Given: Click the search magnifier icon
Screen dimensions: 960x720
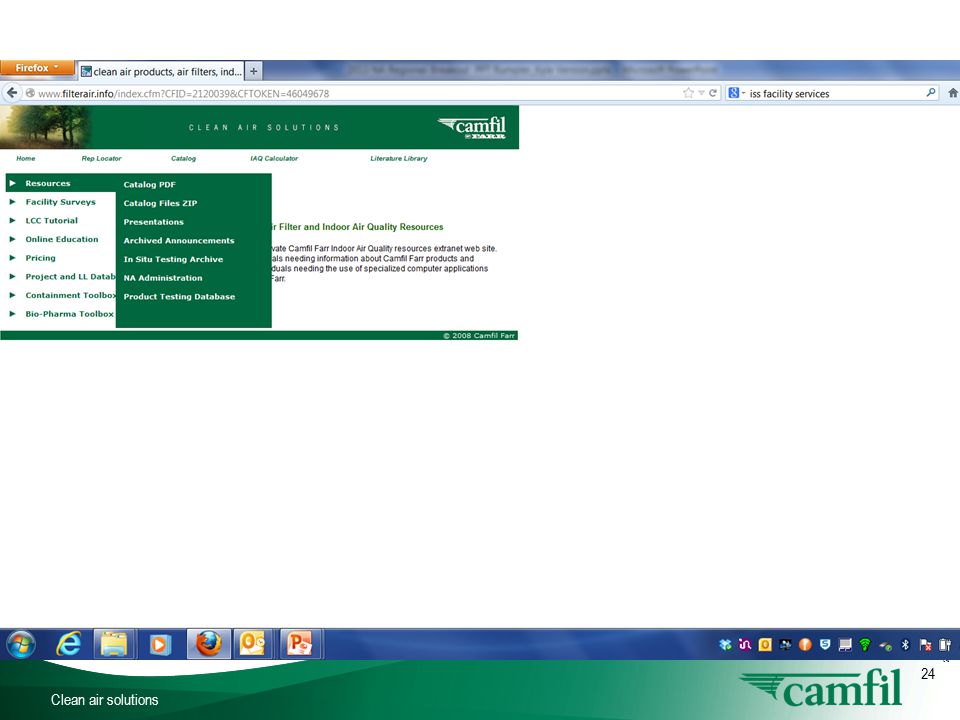Looking at the screenshot, I should [931, 92].
